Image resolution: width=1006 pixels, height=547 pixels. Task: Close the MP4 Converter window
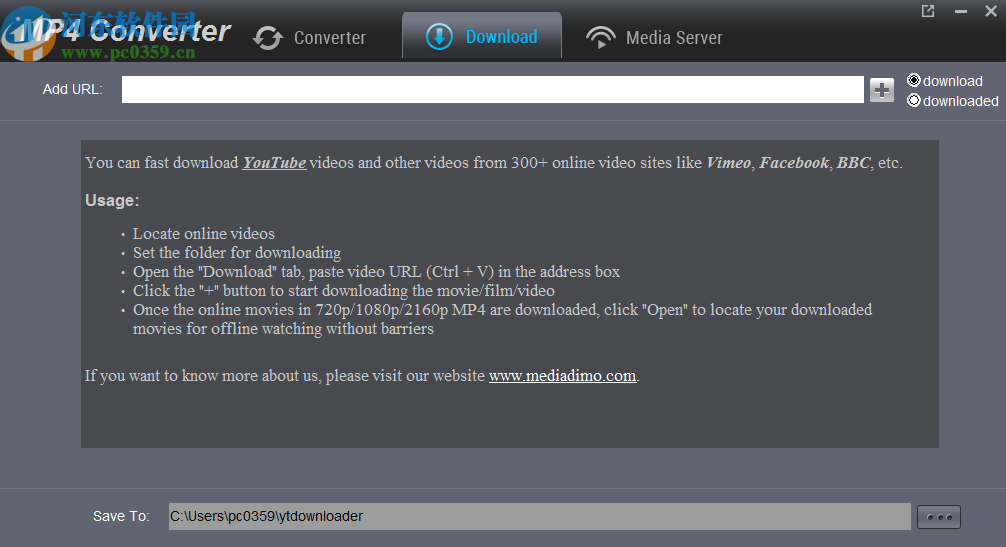[991, 11]
